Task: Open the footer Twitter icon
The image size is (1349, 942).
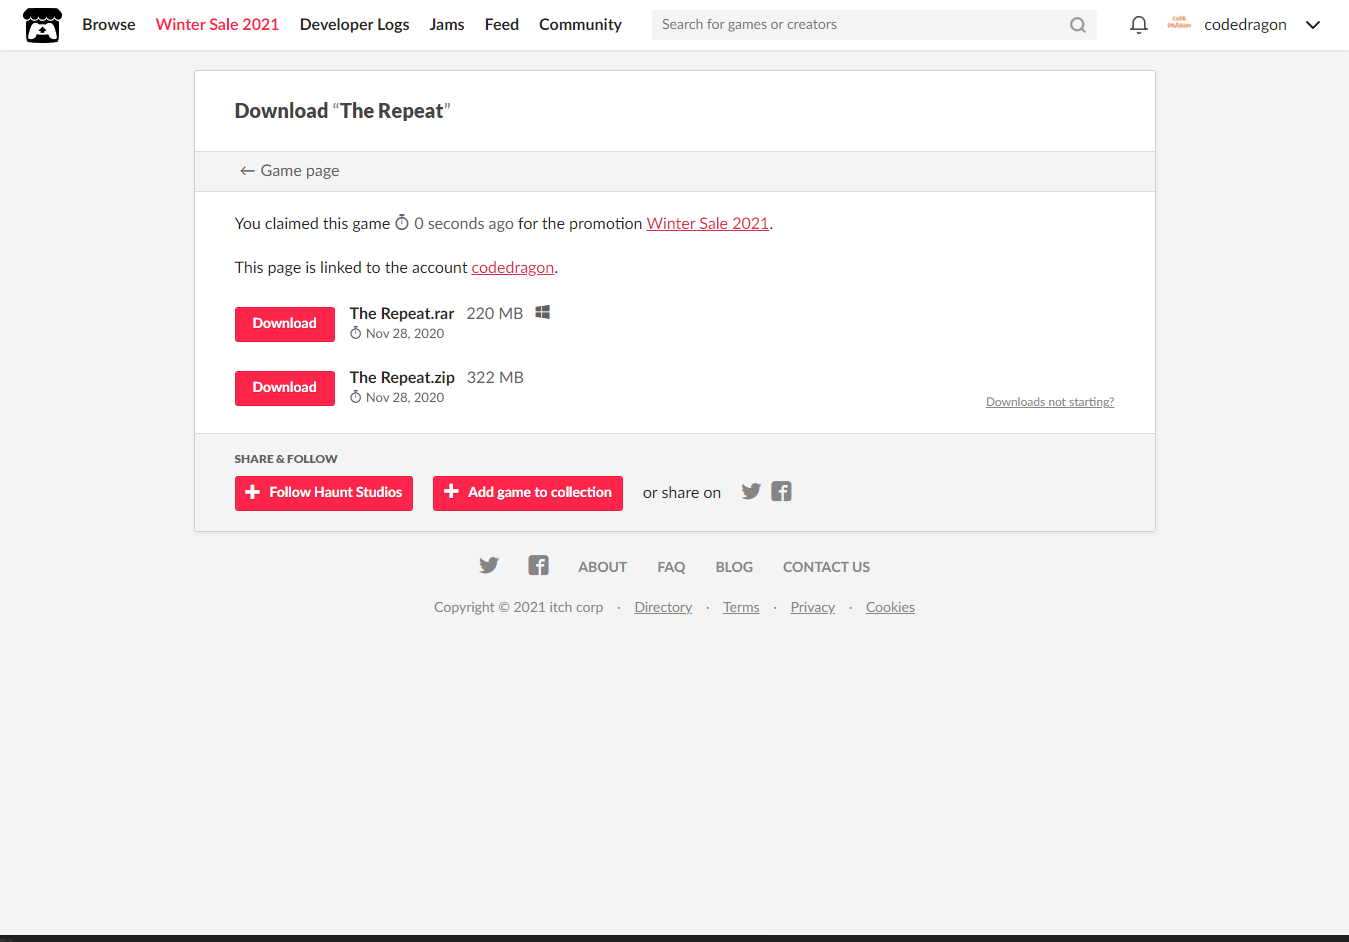Action: point(488,566)
